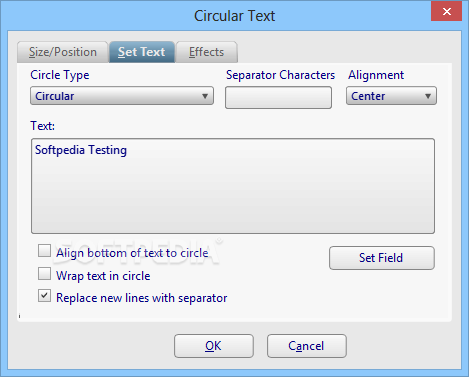The image size is (469, 377).
Task: Tick the Wrap text in circle checkbox
Action: 44,274
